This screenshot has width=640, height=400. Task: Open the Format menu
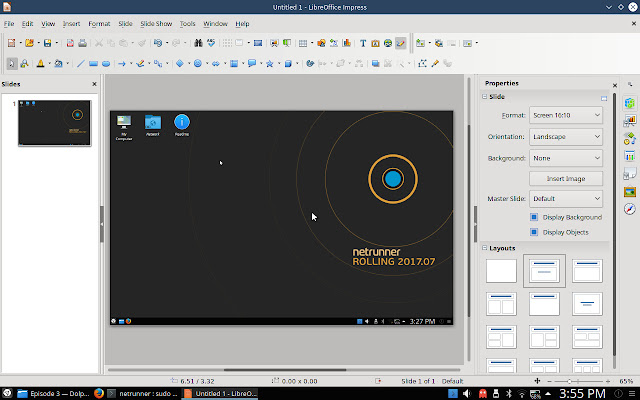click(x=99, y=23)
